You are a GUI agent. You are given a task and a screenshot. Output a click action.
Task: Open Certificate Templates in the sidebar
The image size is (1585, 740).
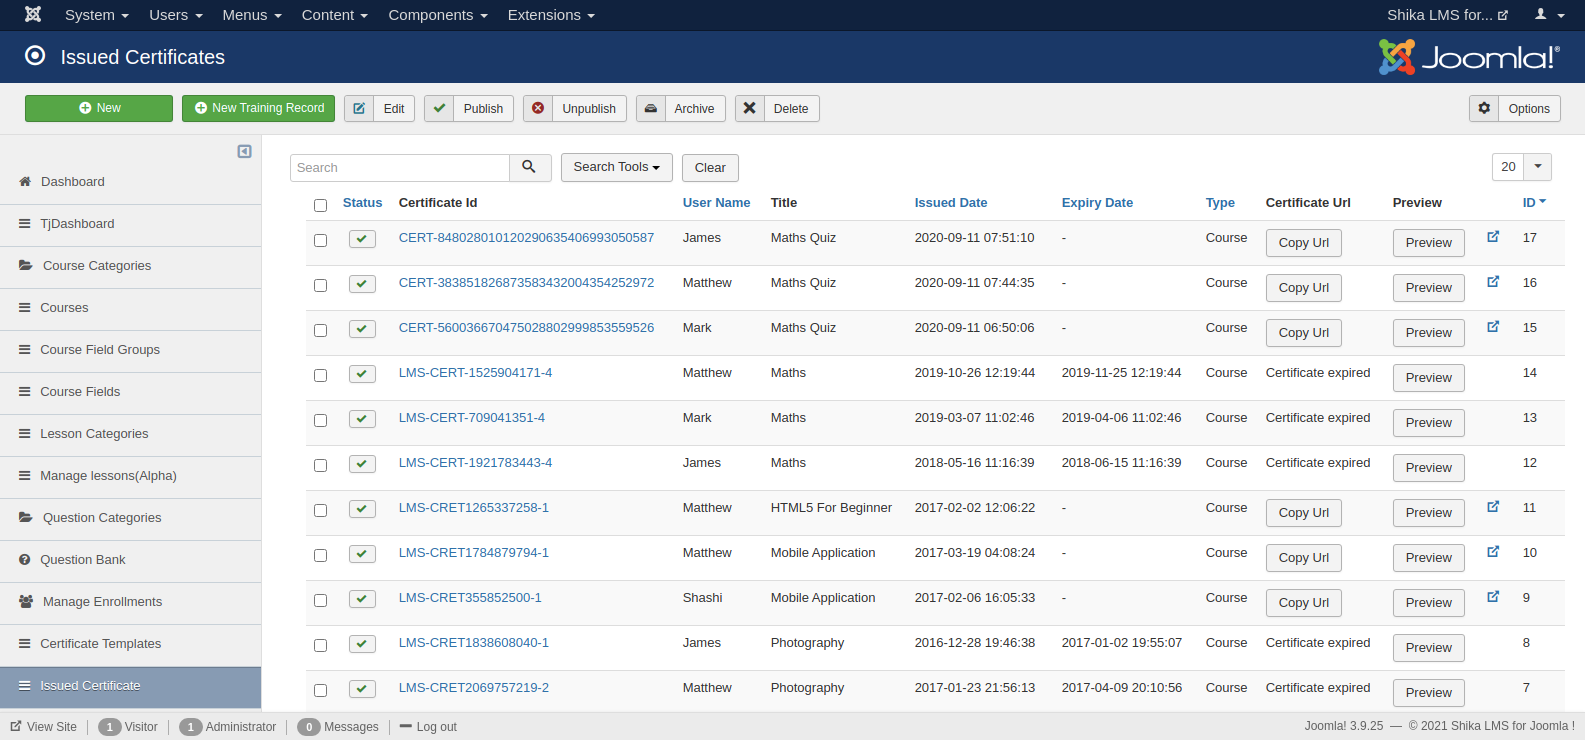[x=100, y=644]
